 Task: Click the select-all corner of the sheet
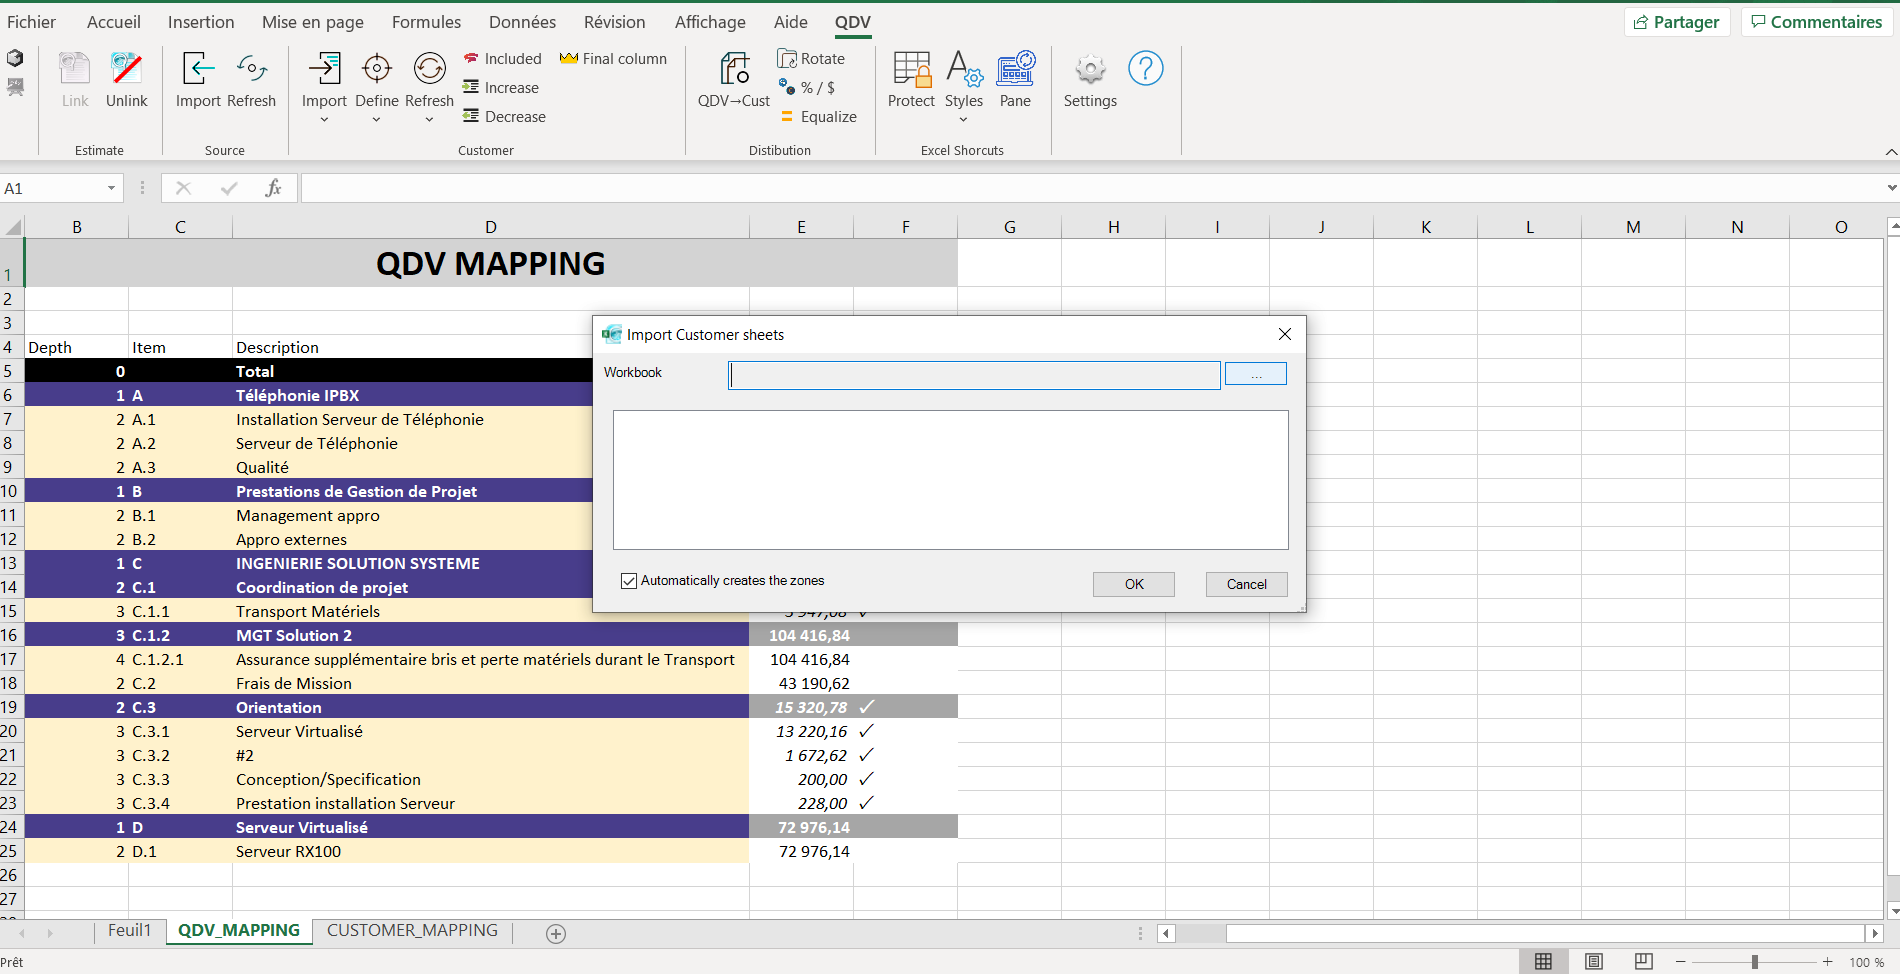click(12, 227)
